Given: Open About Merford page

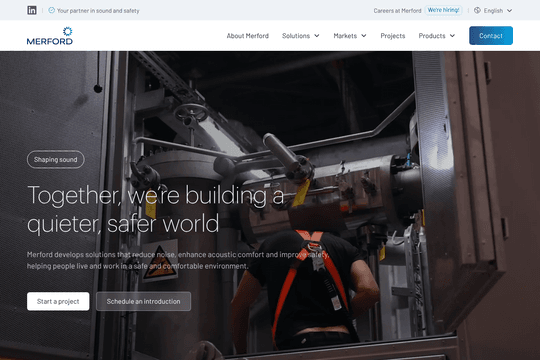Looking at the screenshot, I should pyautogui.click(x=248, y=36).
